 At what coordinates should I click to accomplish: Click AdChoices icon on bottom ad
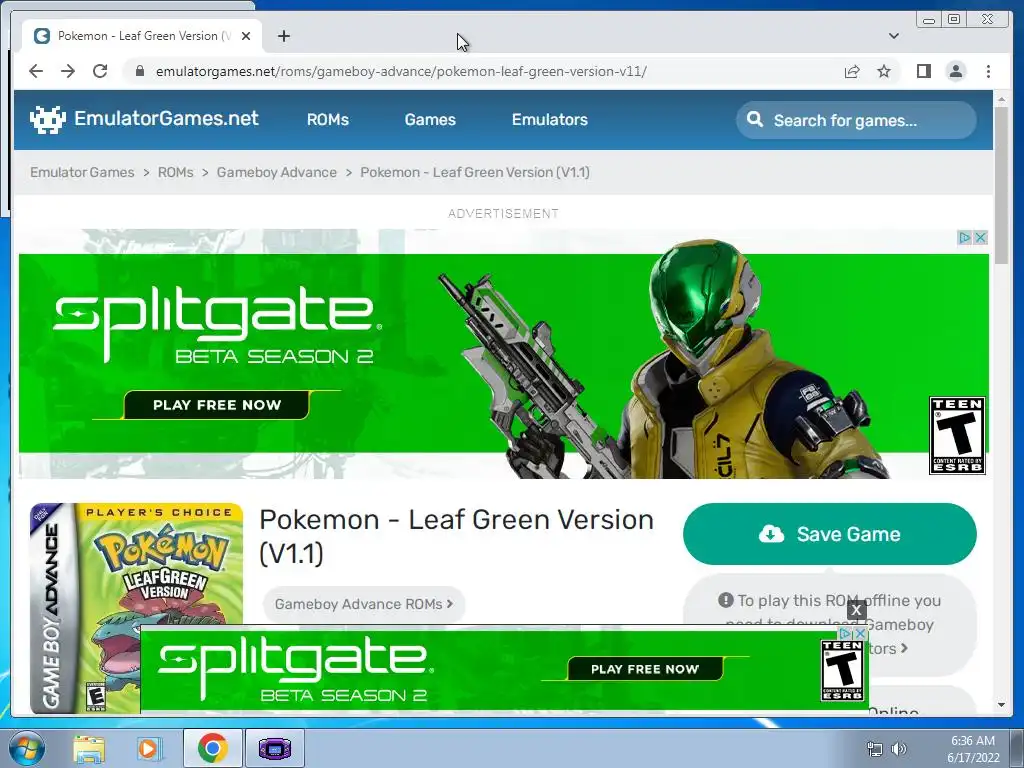point(845,633)
